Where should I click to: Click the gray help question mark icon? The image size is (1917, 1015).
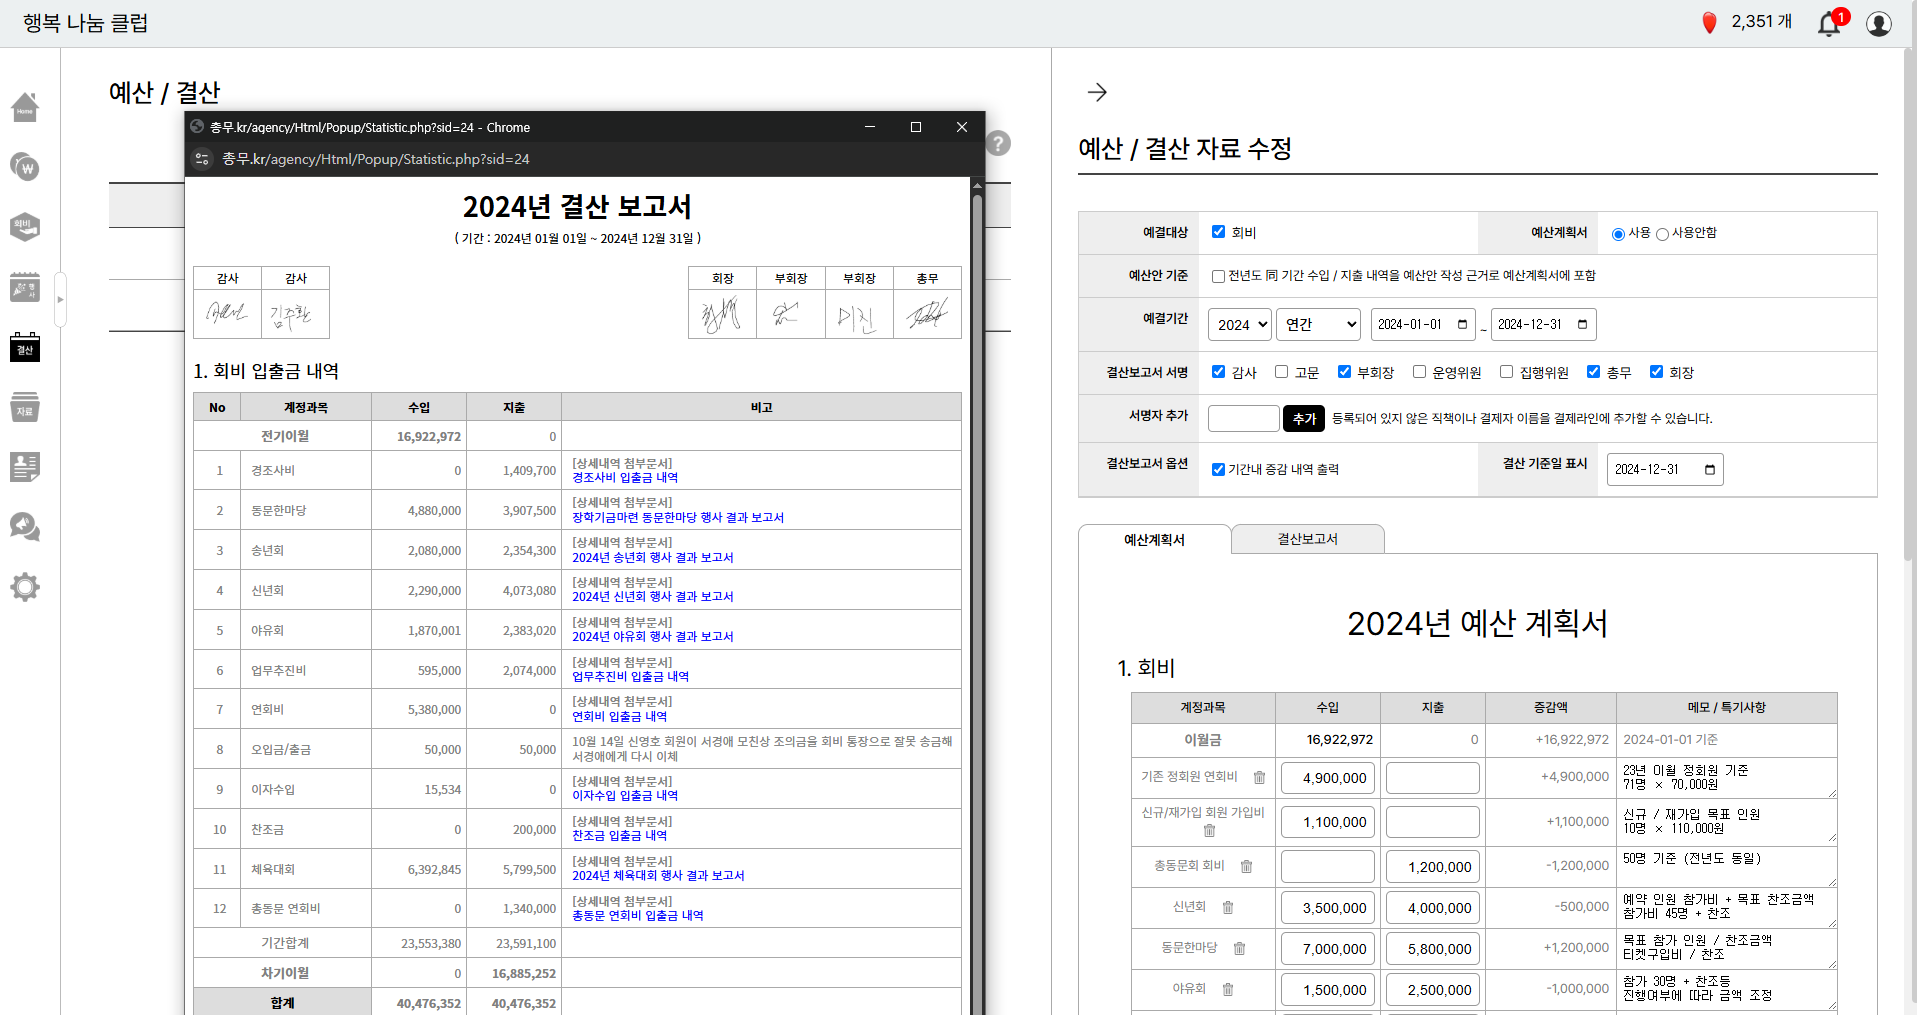point(998,143)
